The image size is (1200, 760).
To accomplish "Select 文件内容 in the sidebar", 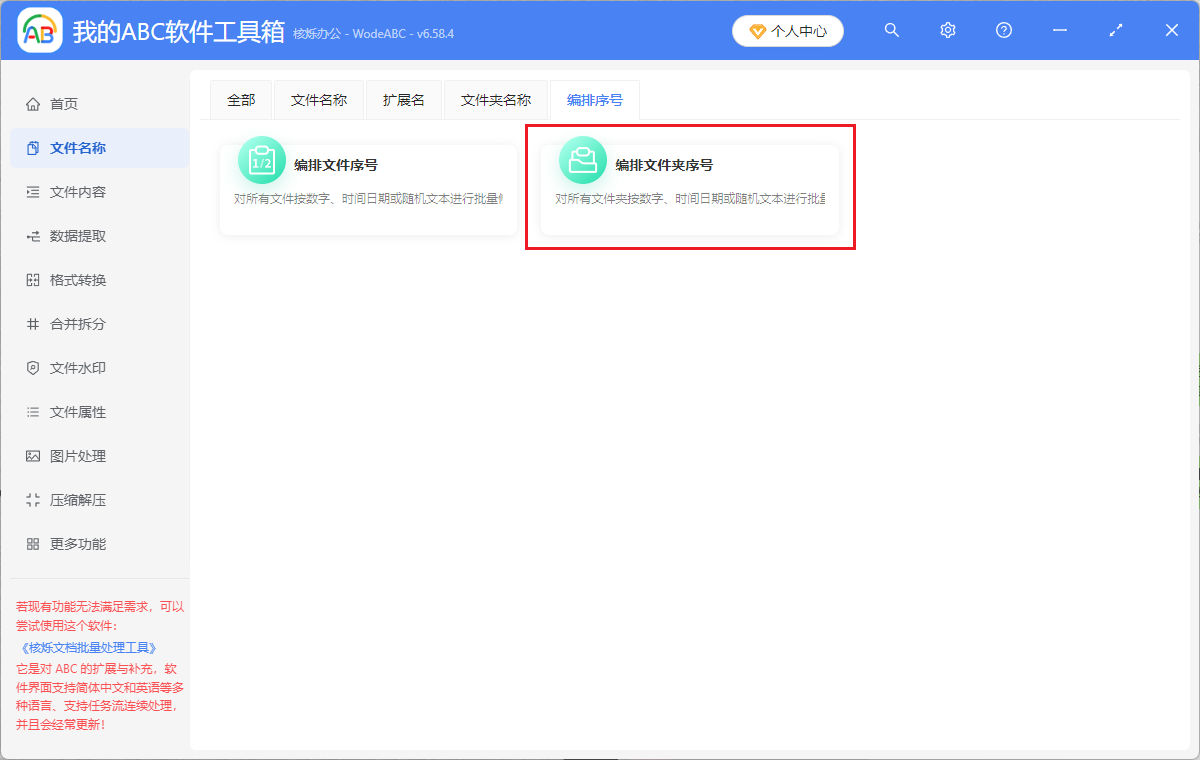I will 78,192.
